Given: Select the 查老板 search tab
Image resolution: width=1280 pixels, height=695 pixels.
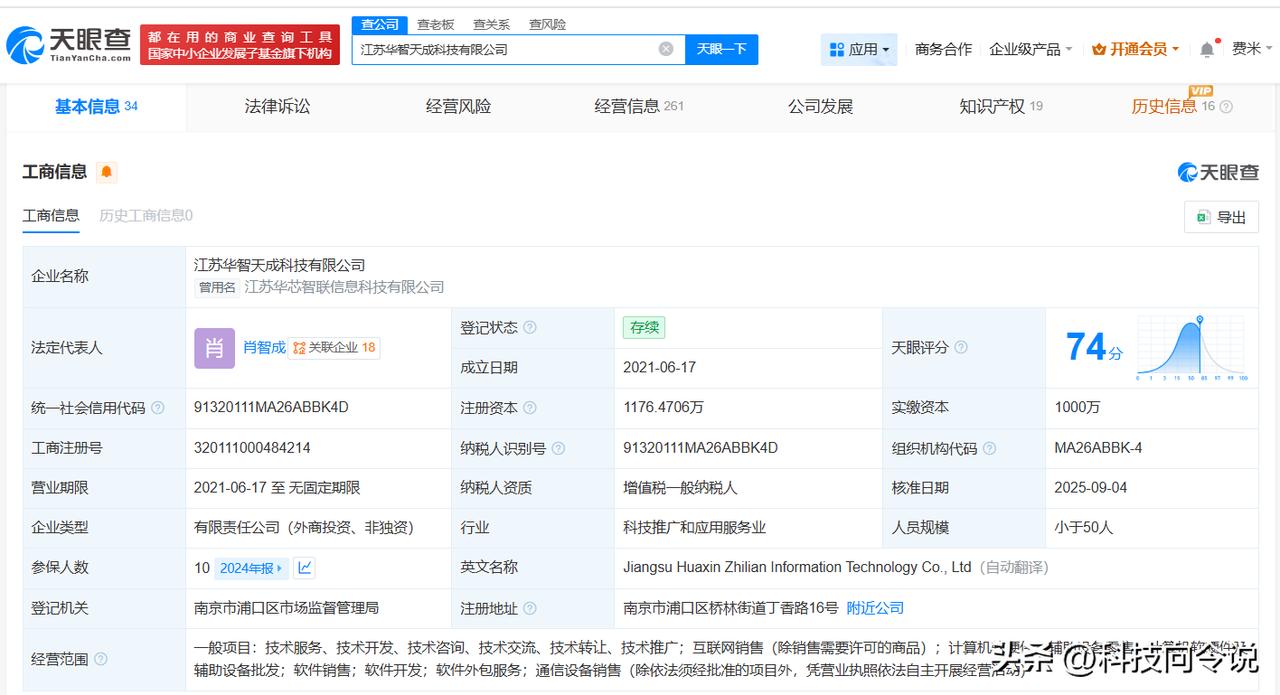Looking at the screenshot, I should pos(435,24).
